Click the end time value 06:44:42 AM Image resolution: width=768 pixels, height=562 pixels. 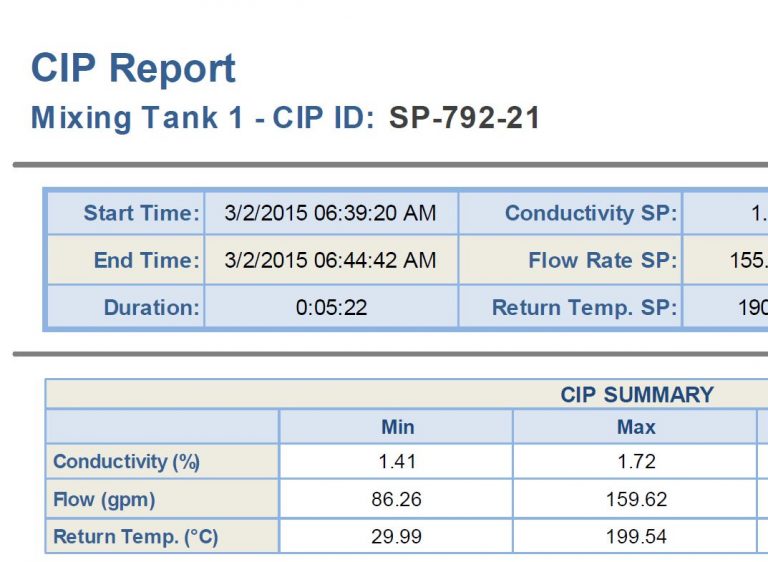click(330, 260)
